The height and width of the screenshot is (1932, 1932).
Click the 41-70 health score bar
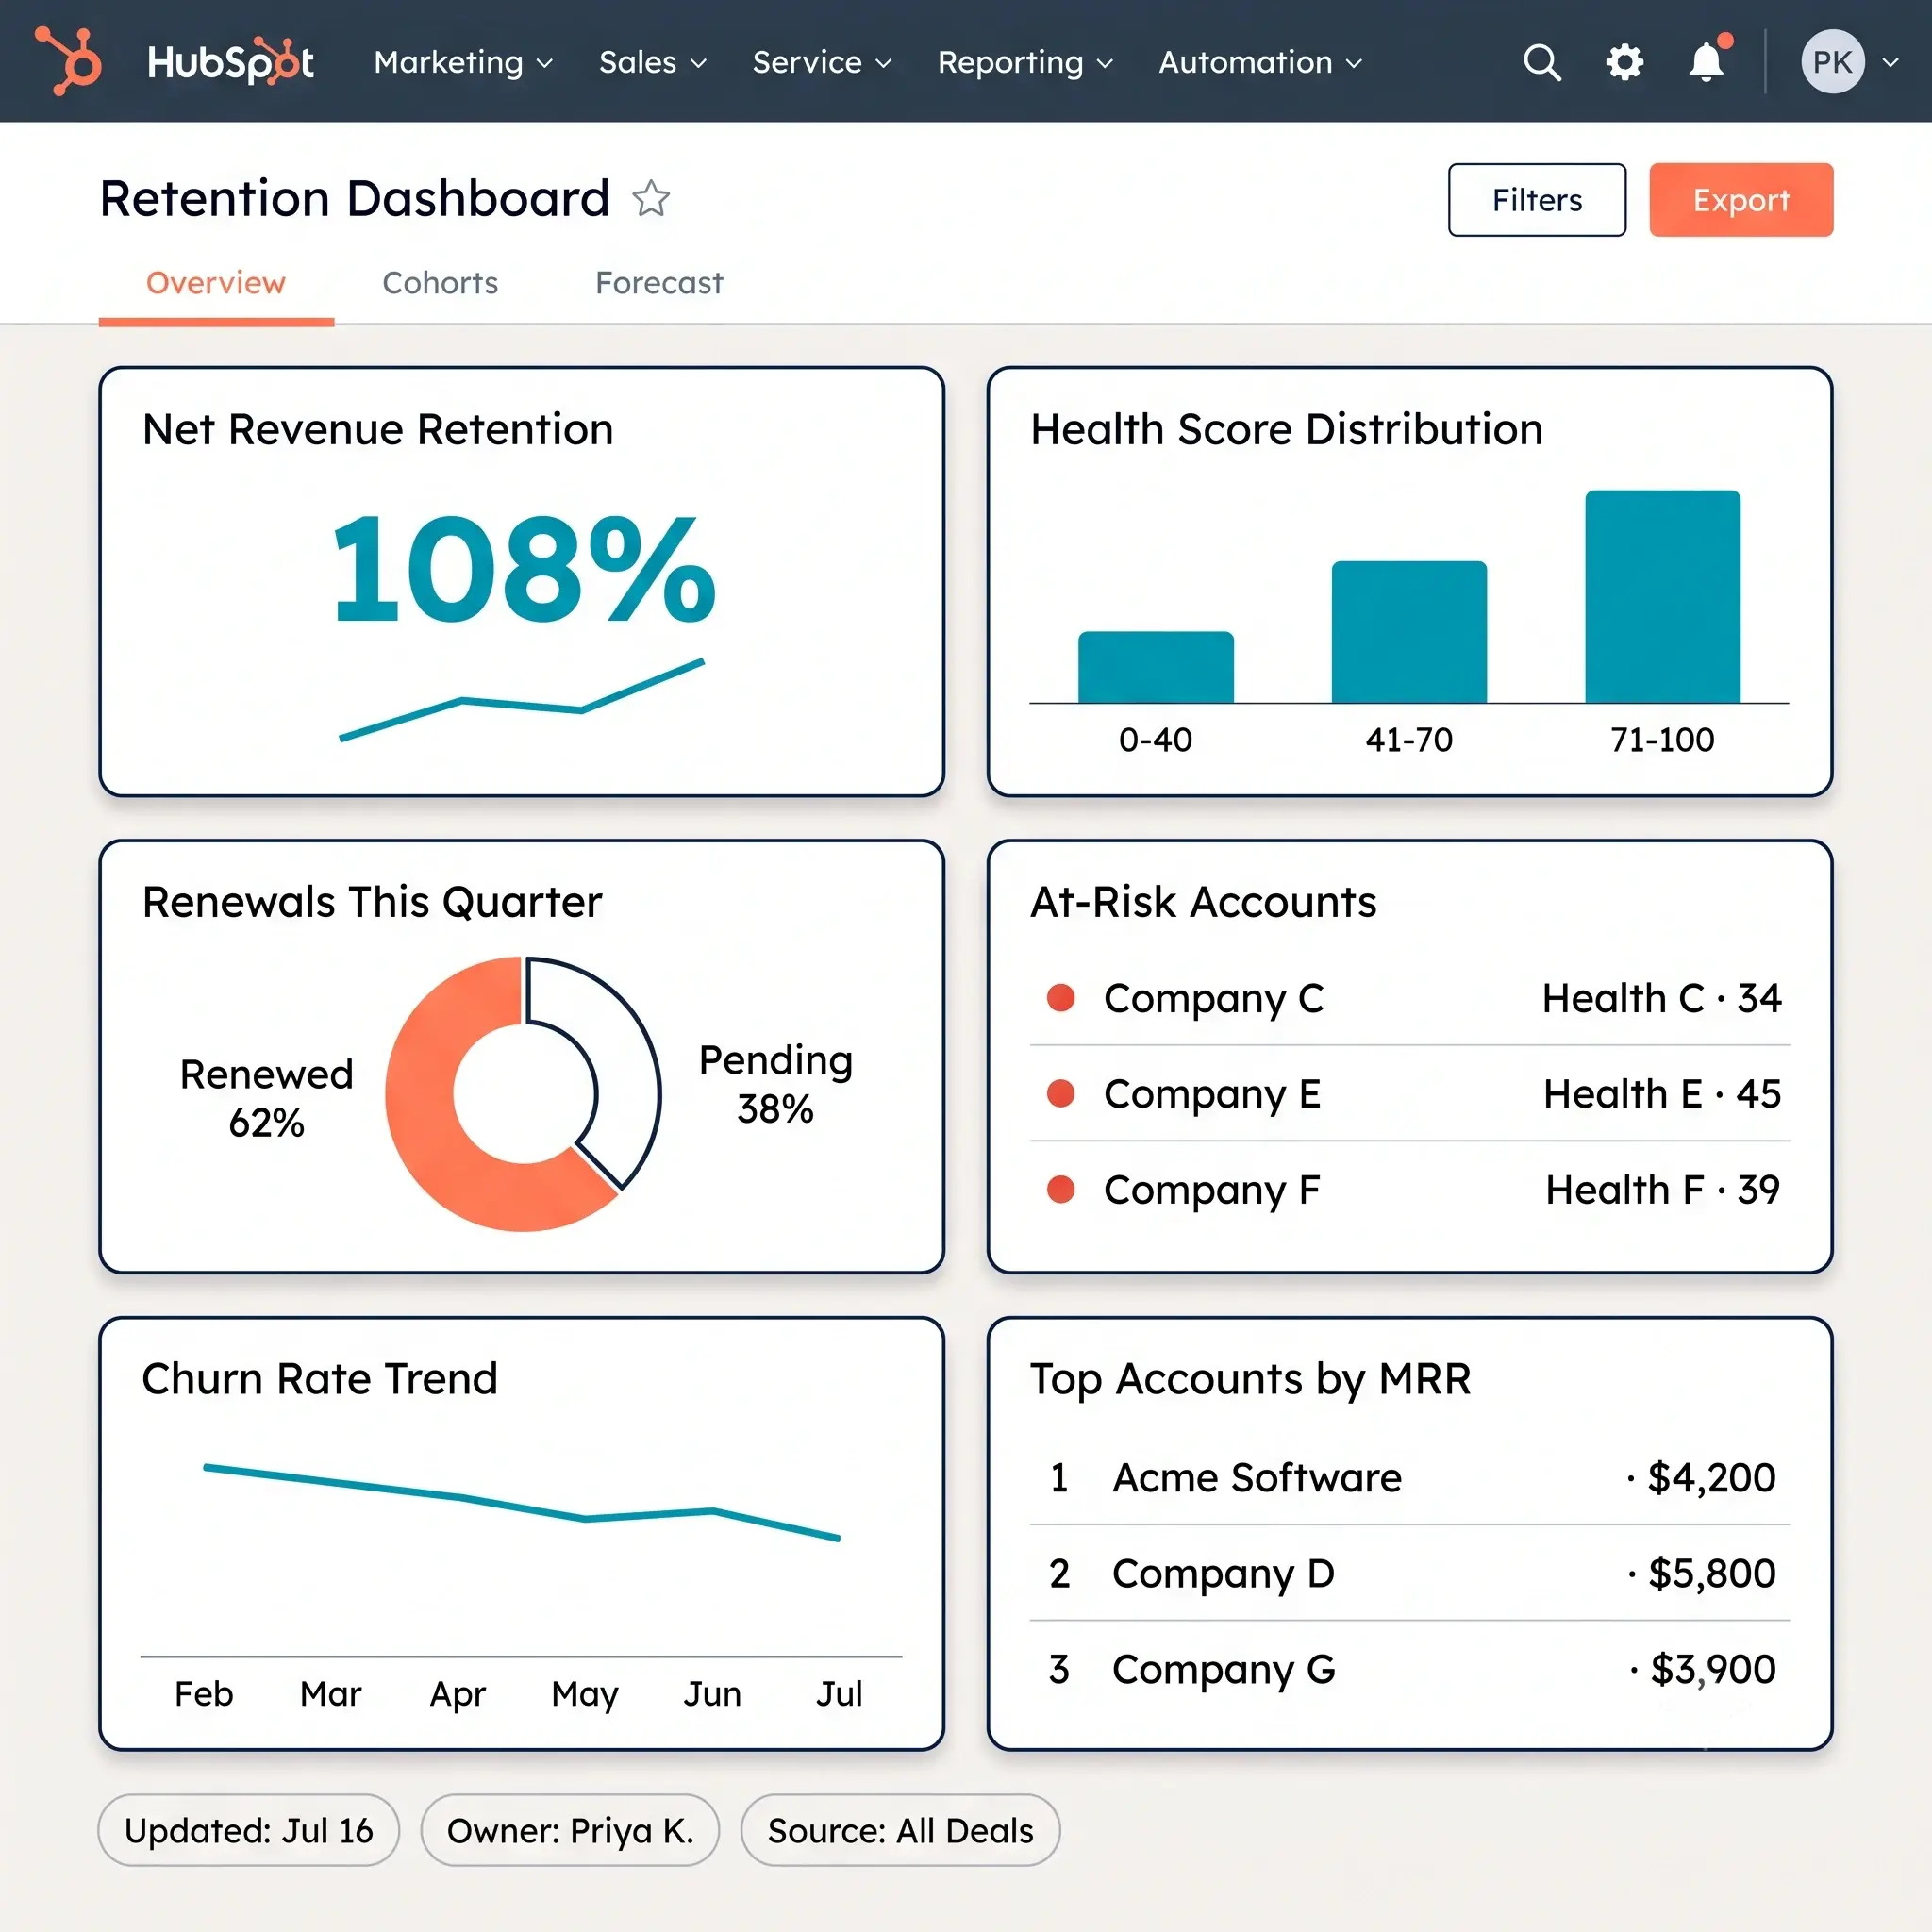coord(1408,632)
